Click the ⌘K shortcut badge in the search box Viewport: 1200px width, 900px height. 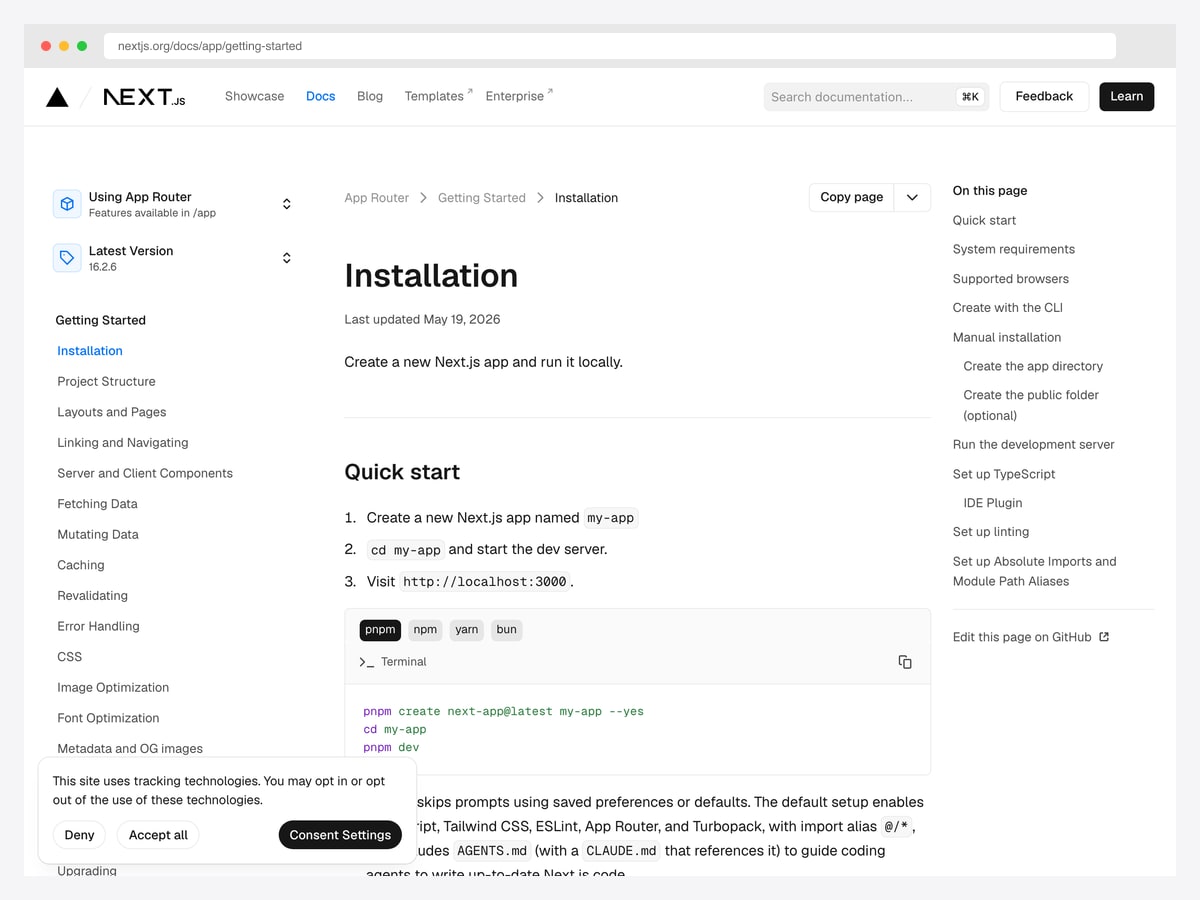point(970,97)
